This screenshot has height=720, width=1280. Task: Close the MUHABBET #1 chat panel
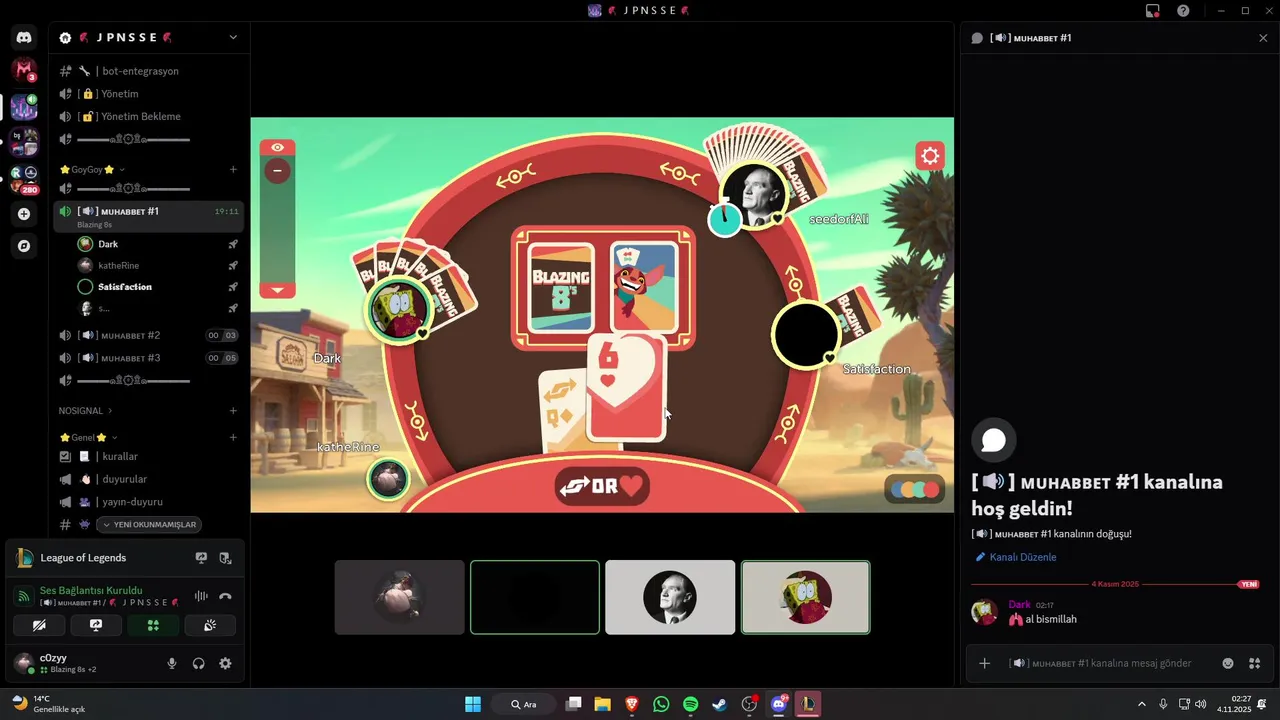(1263, 38)
